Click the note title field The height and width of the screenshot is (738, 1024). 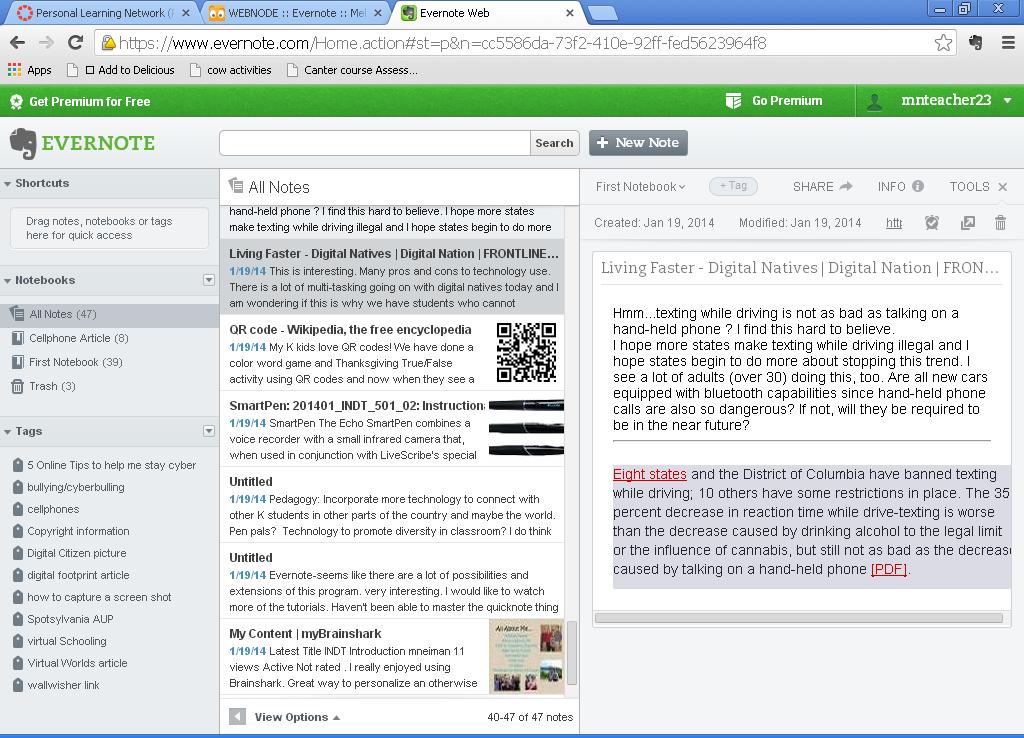801,268
